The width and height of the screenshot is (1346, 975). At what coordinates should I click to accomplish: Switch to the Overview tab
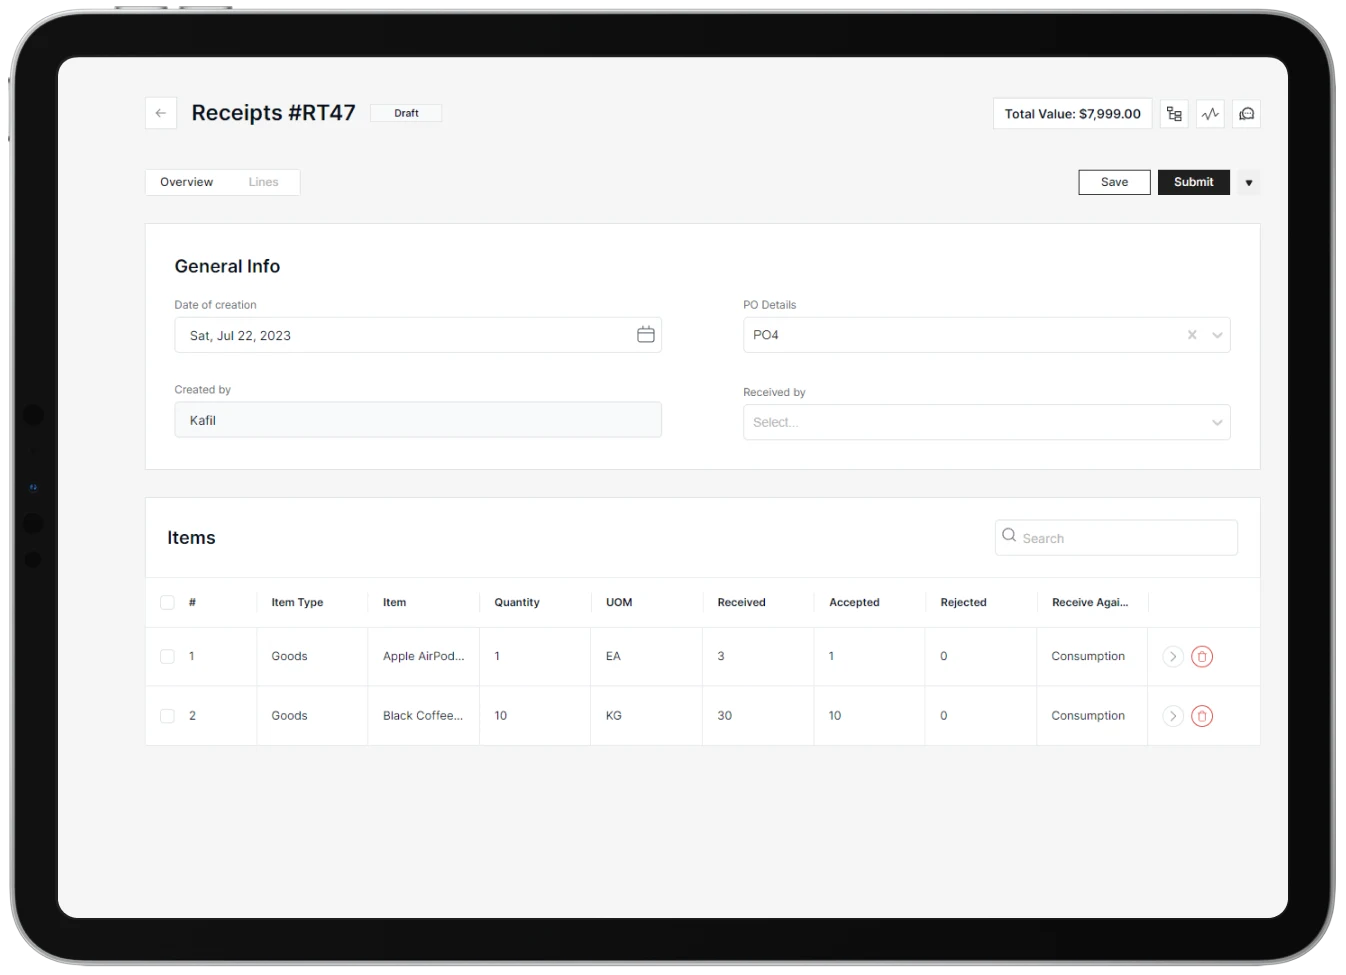tap(187, 182)
